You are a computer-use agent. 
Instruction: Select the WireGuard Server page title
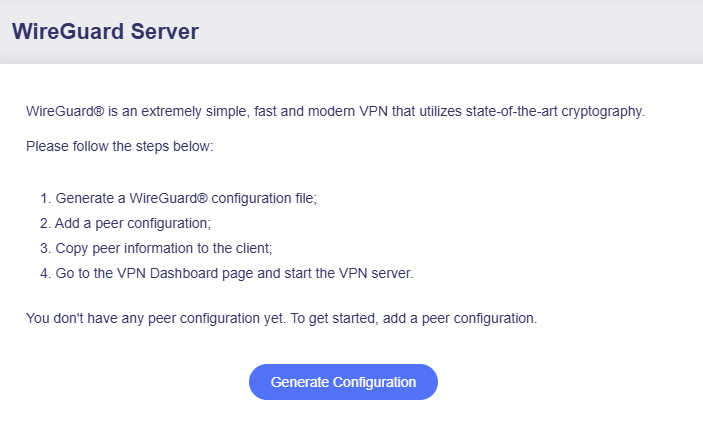[105, 31]
